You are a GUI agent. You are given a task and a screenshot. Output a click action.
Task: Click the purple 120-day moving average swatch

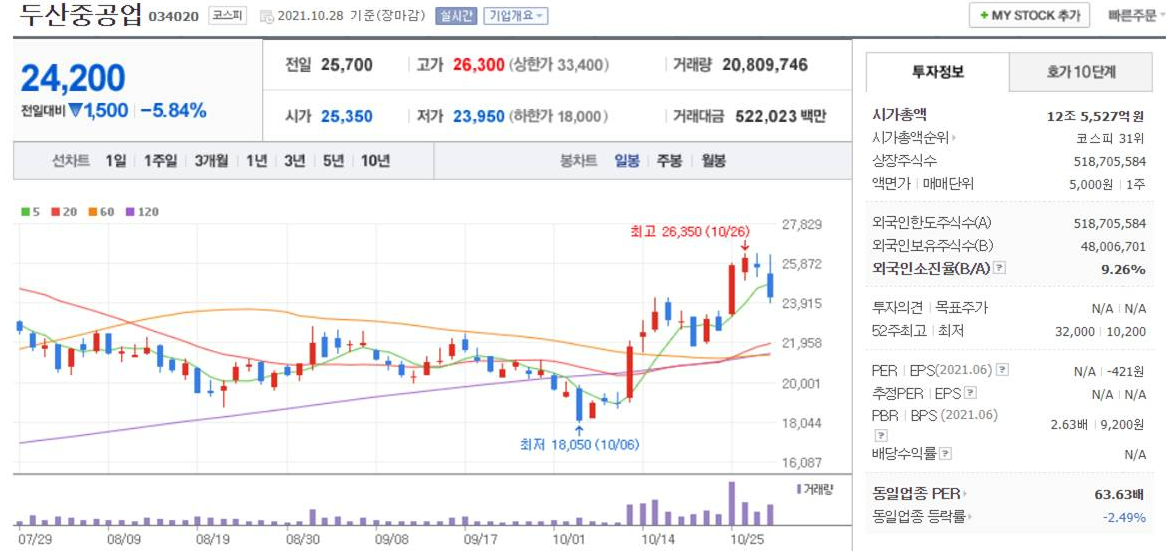coord(129,212)
